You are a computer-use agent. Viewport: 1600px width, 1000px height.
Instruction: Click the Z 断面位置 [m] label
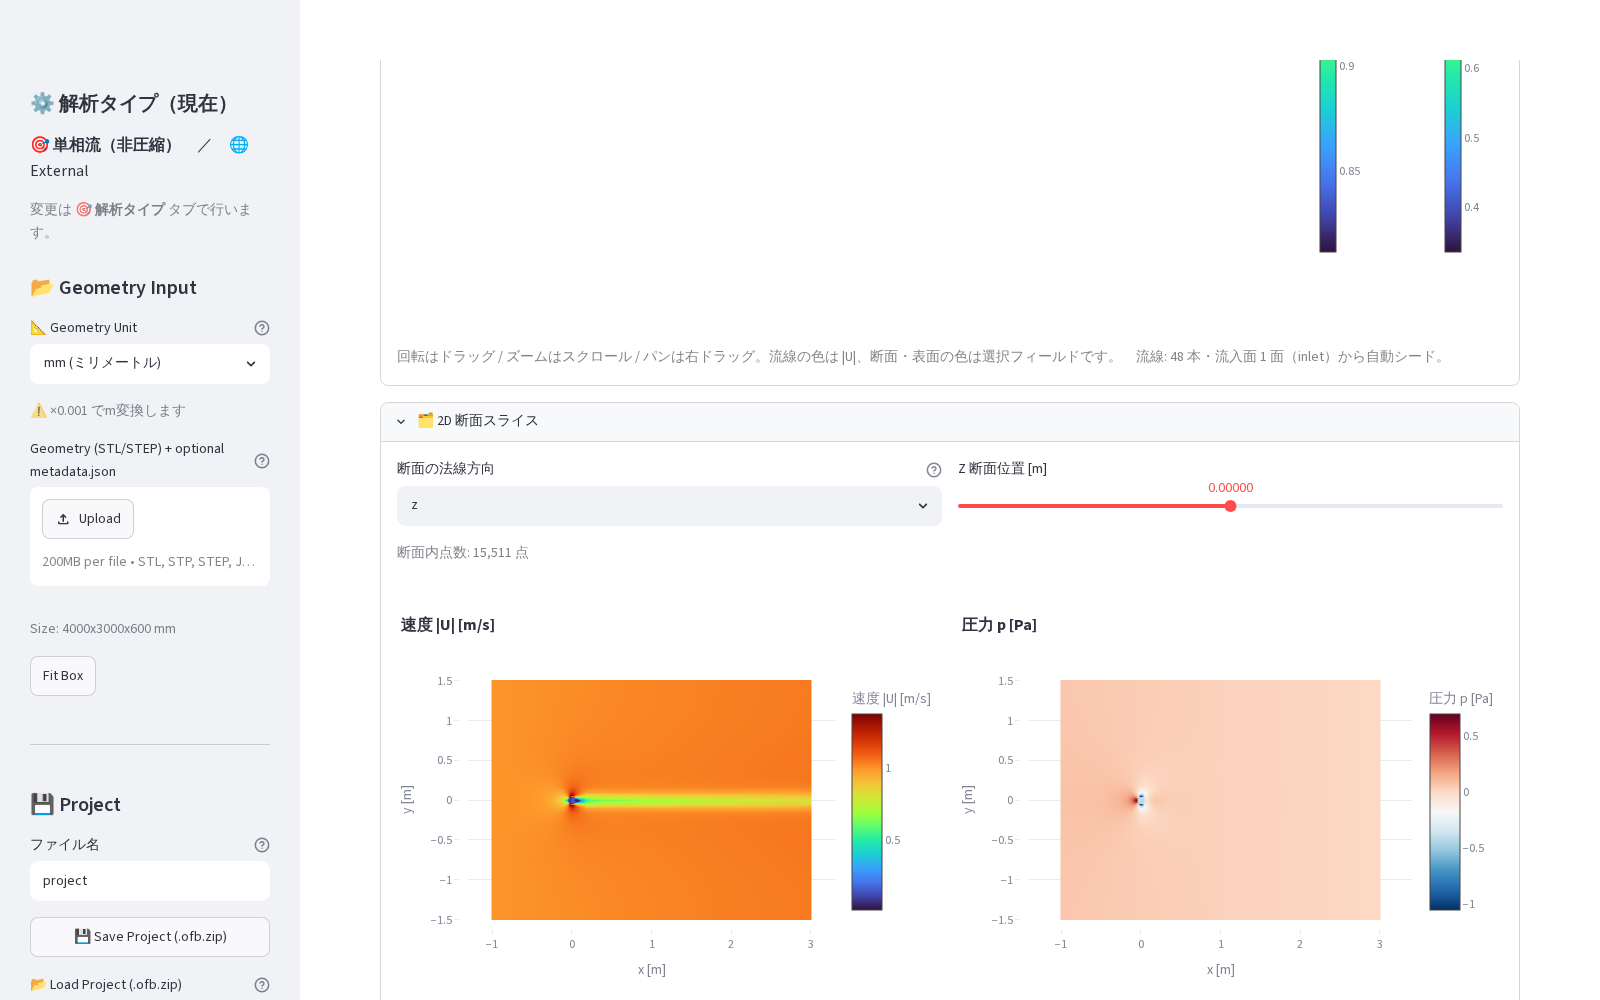click(1002, 469)
